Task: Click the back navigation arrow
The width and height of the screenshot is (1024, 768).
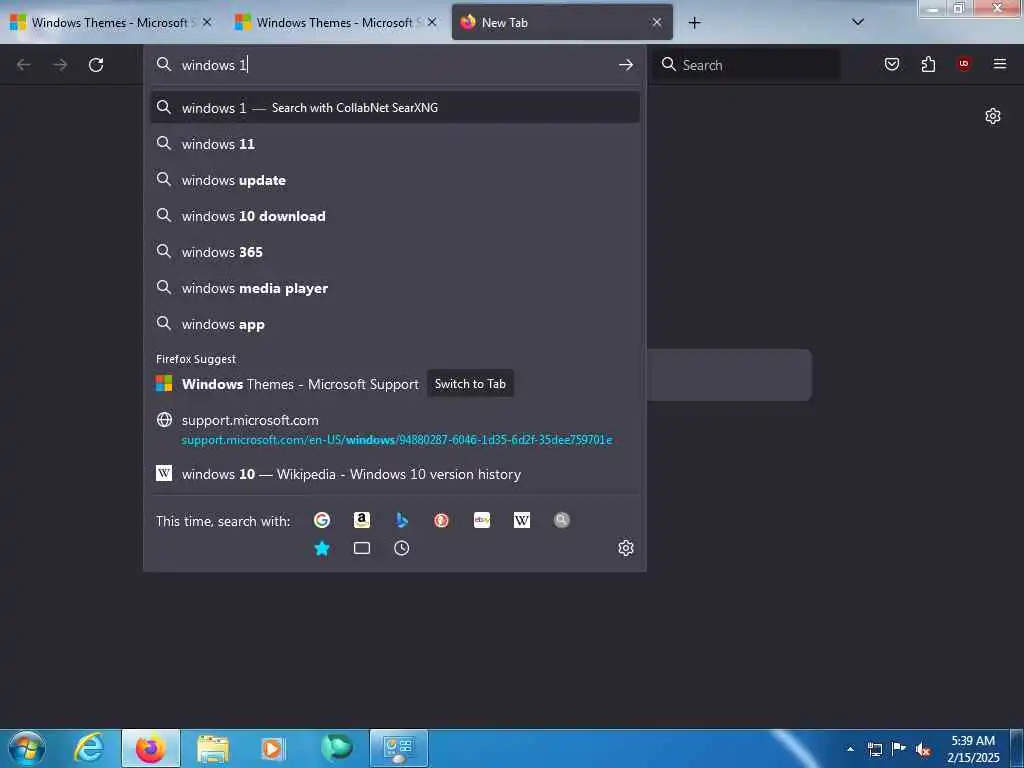Action: click(x=24, y=65)
